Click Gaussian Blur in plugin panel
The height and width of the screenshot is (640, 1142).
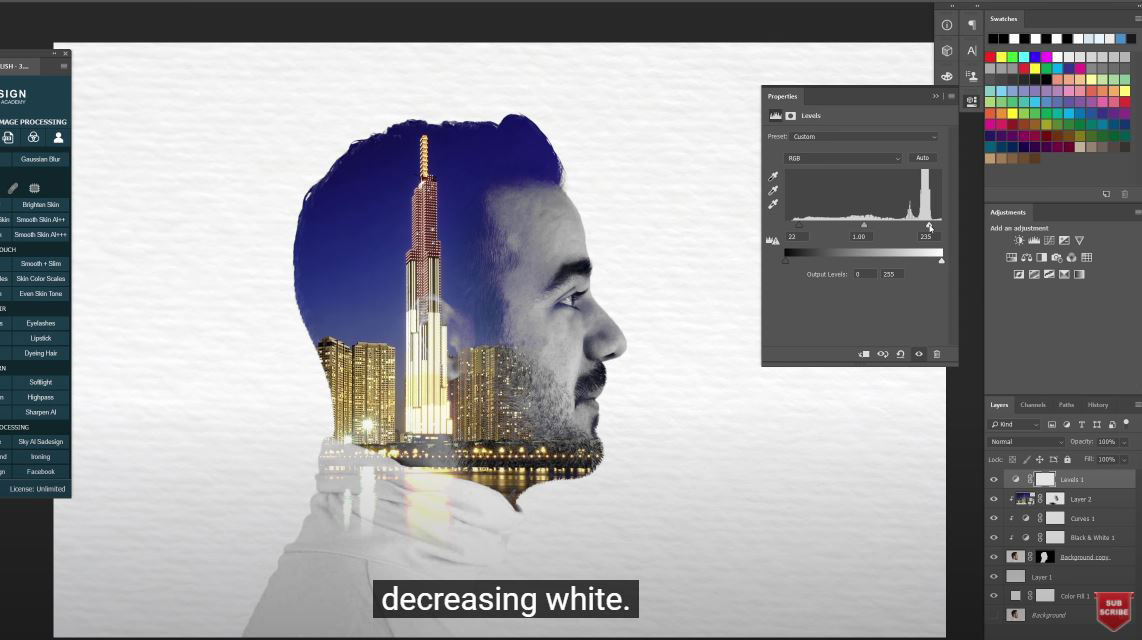coord(40,159)
